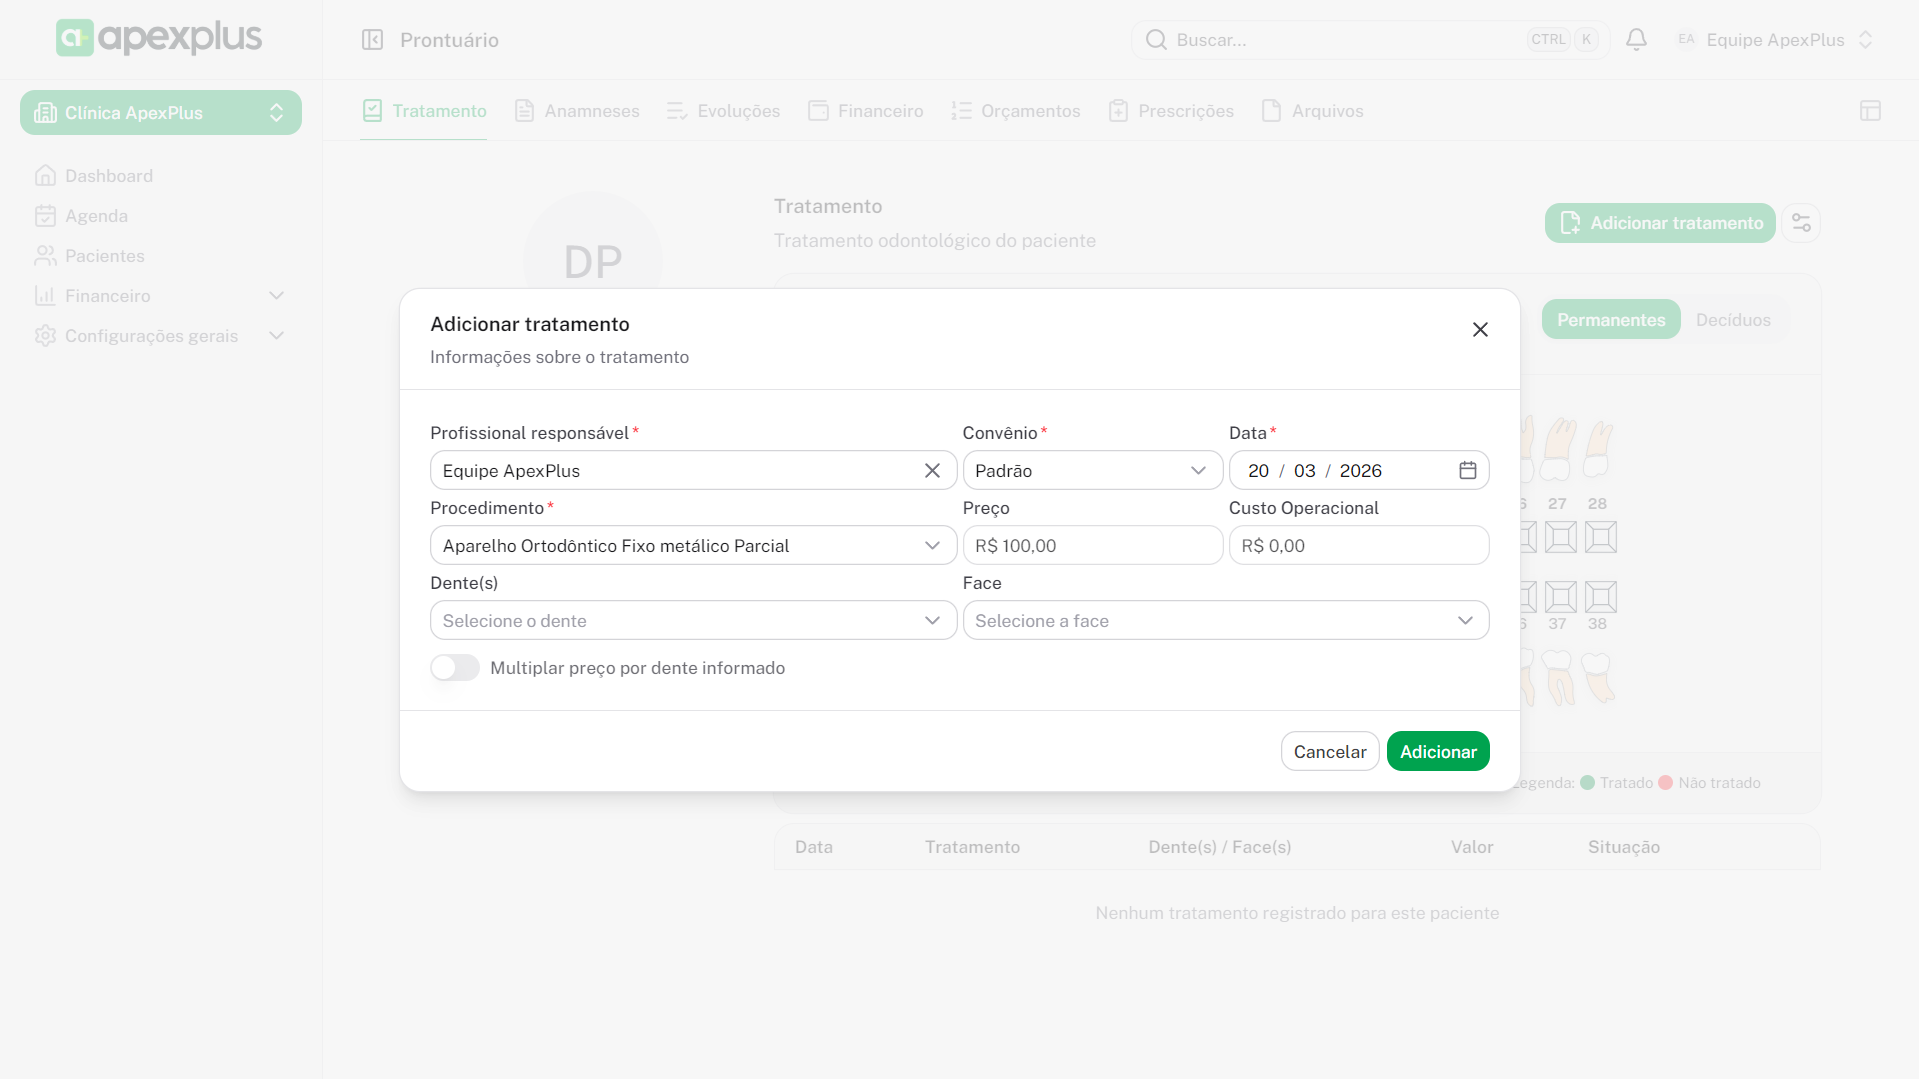
Task: Open the Convênio dropdown
Action: 1092,470
